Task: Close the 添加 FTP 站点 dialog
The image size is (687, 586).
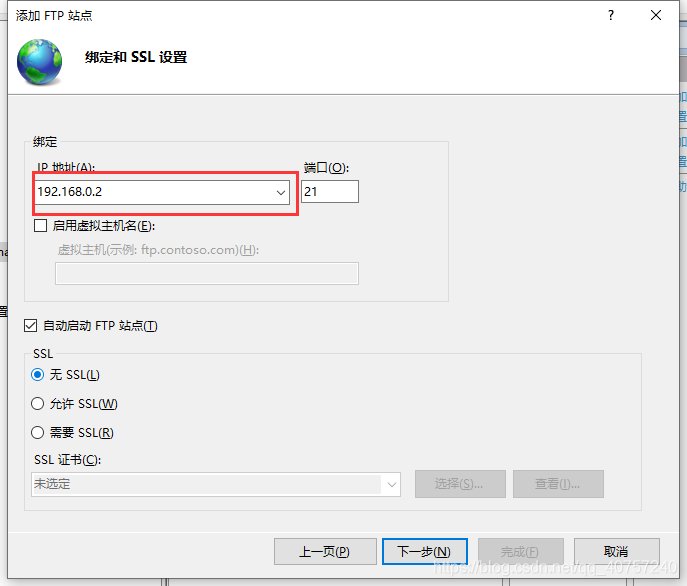Action: click(656, 15)
